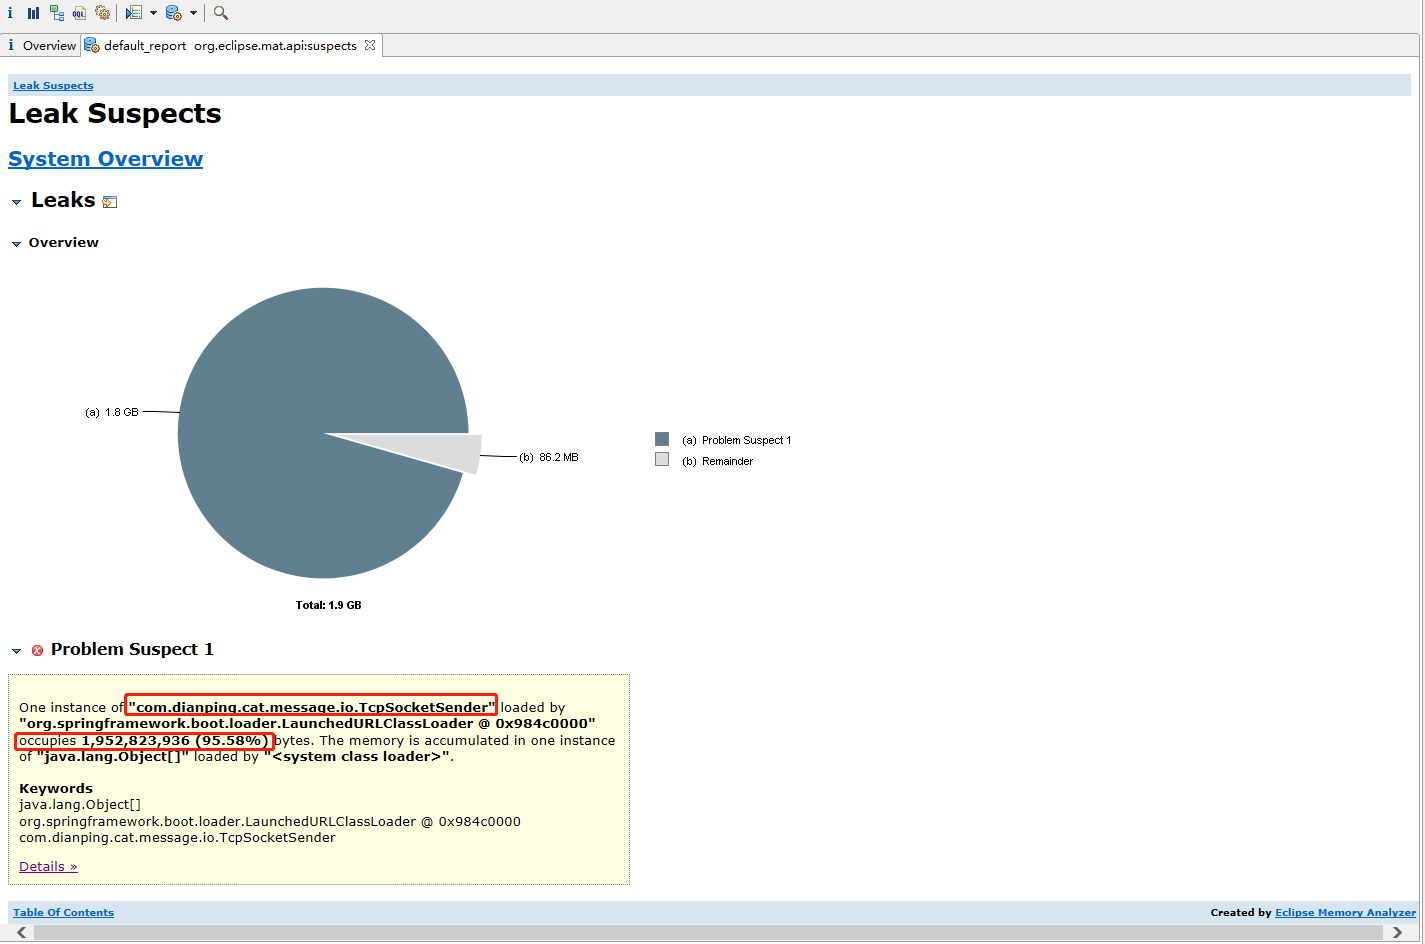Click the magnifier search icon in toolbar

221,13
